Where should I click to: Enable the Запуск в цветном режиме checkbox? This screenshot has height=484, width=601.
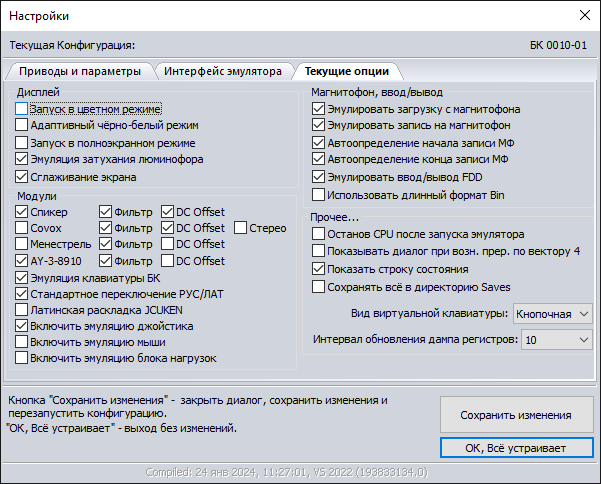click(x=22, y=109)
